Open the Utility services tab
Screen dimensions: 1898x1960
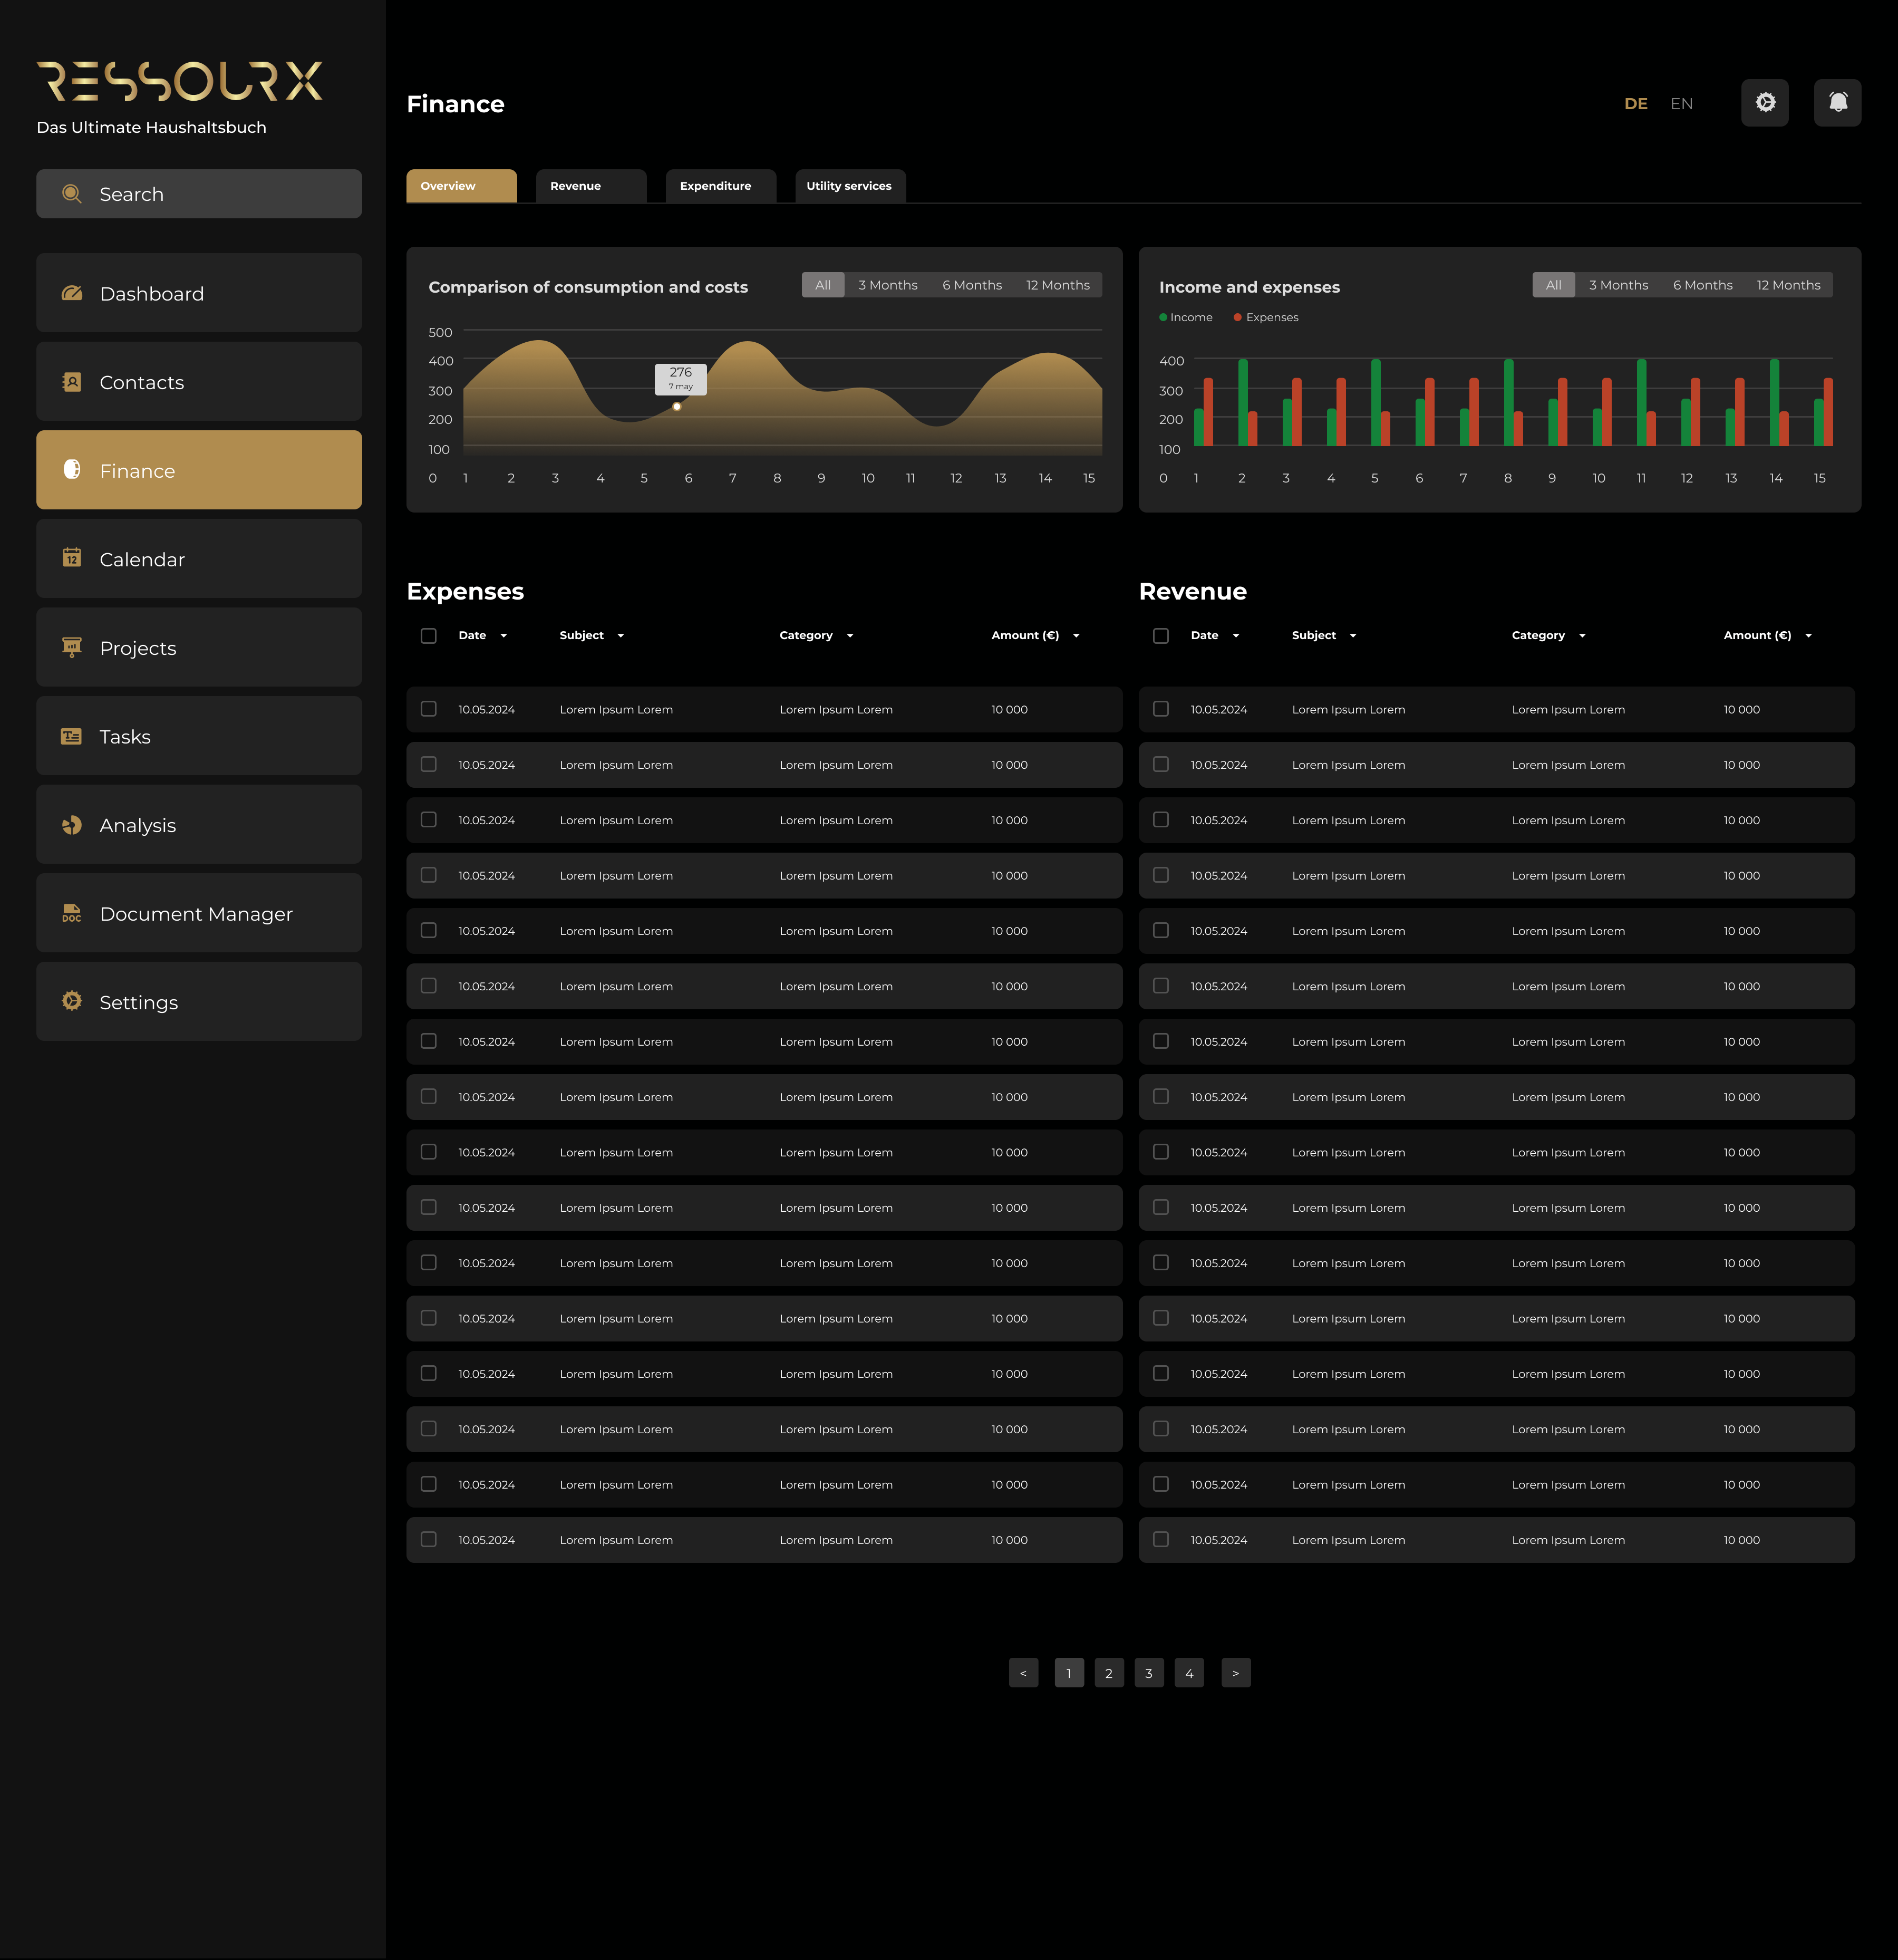(x=850, y=186)
